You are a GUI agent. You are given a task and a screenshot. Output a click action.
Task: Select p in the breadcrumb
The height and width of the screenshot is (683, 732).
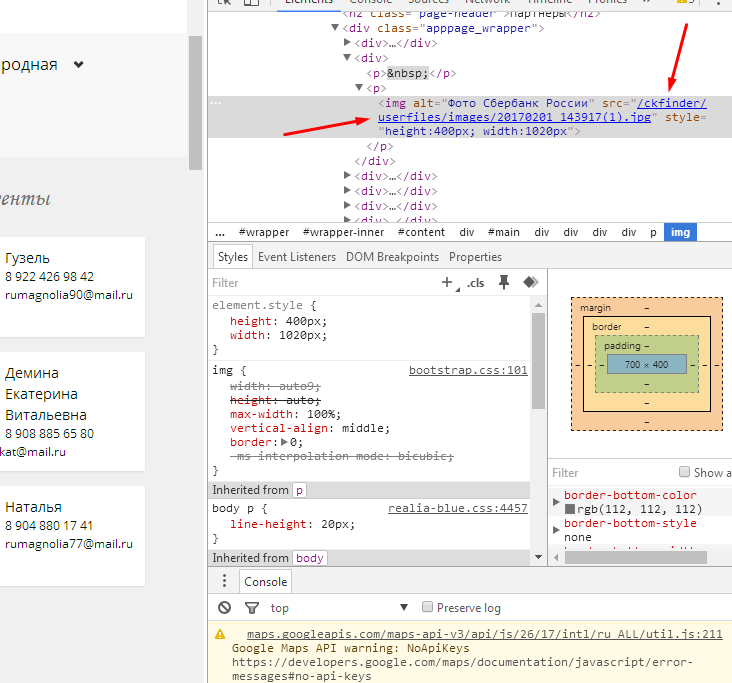[x=653, y=232]
